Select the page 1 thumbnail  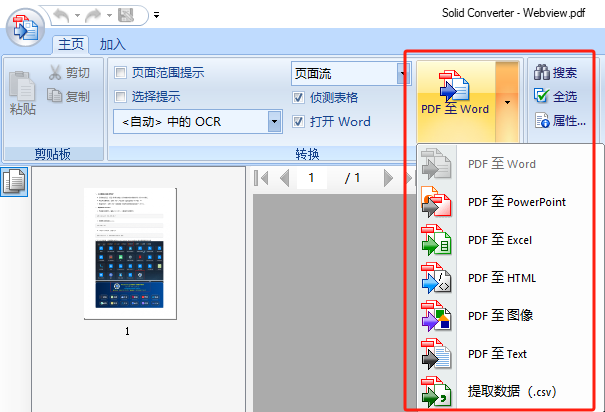tap(130, 254)
